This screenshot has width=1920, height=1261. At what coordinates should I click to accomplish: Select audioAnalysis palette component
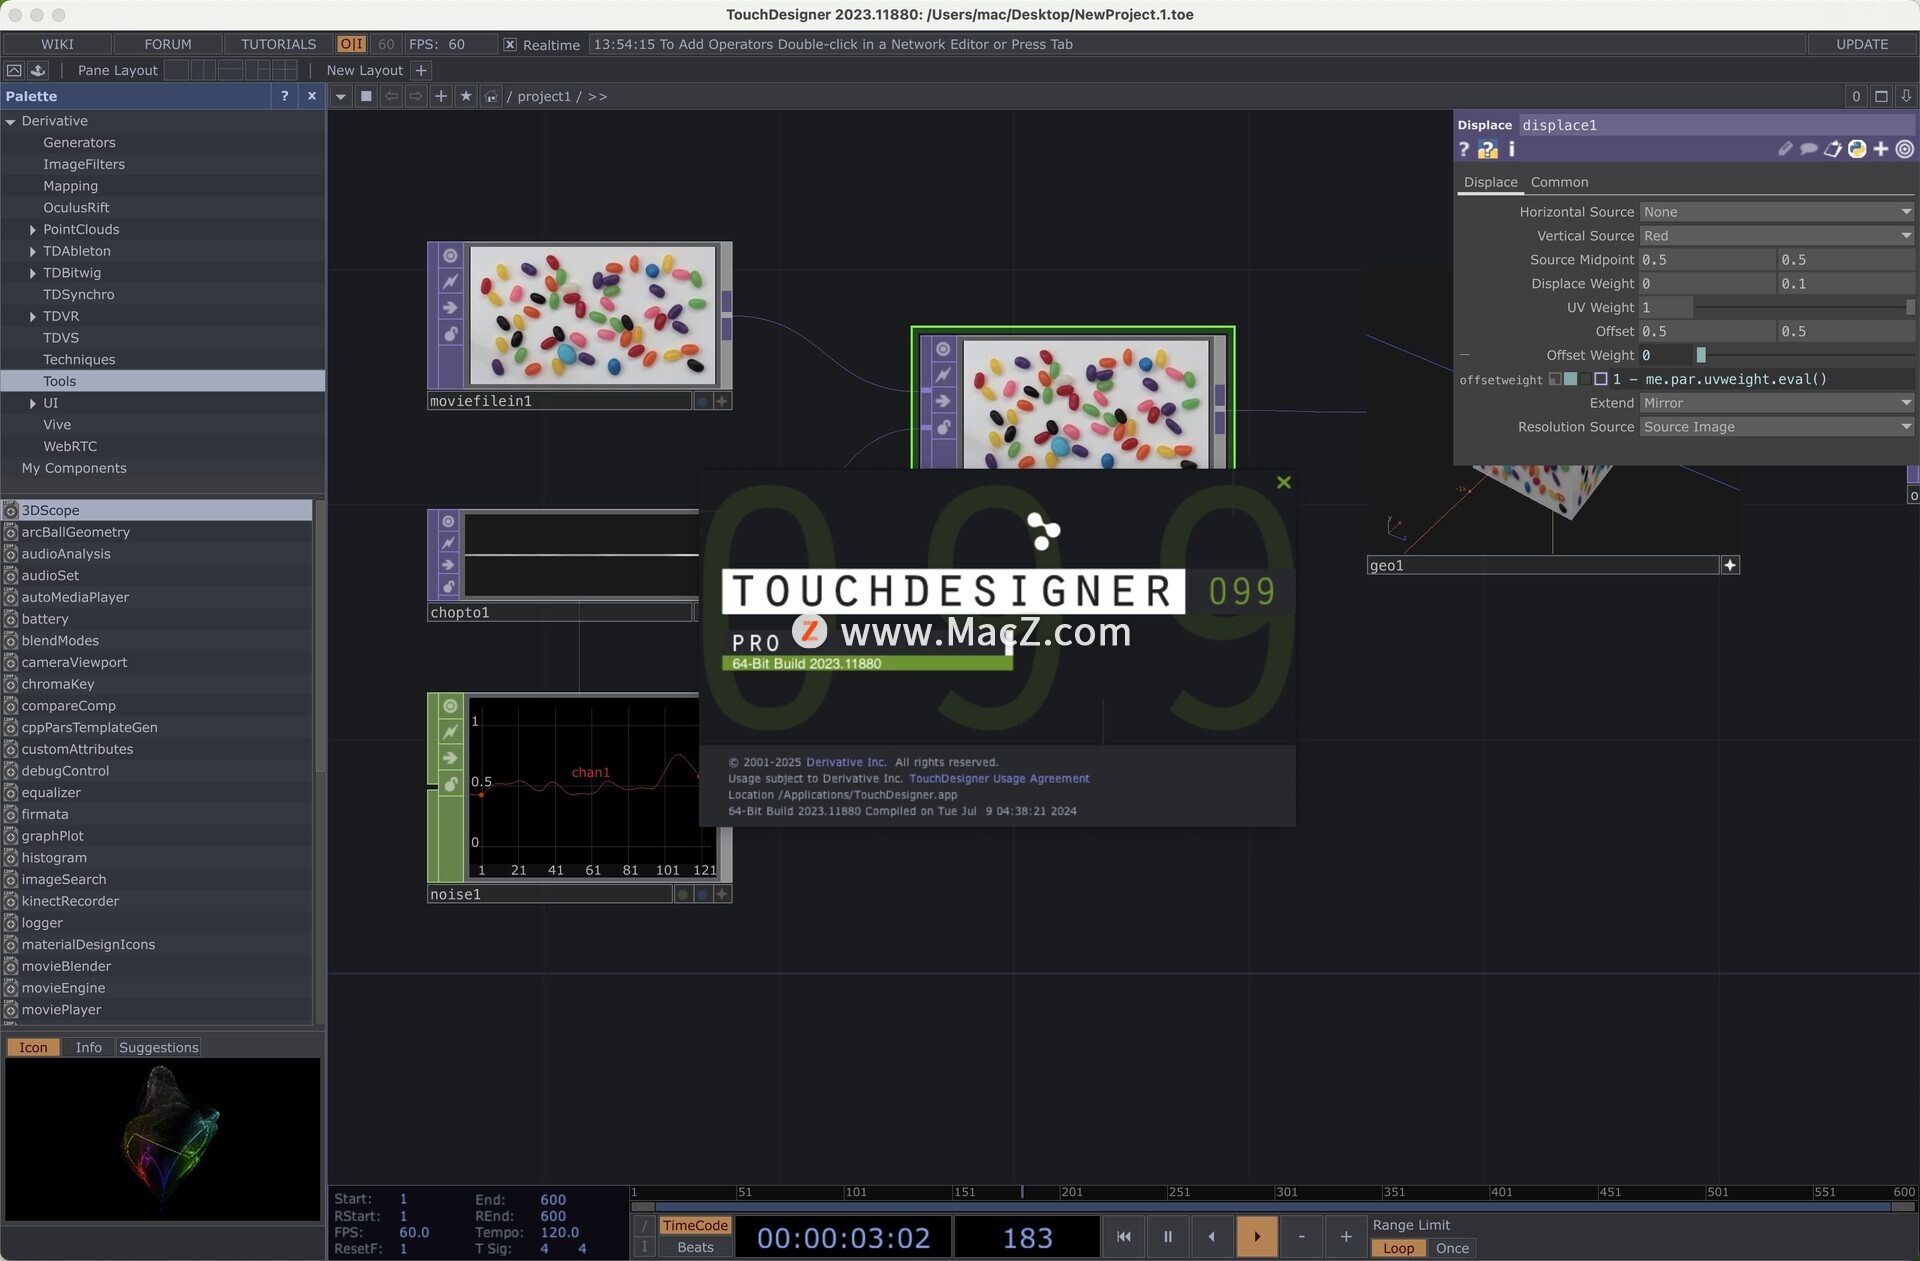point(66,554)
